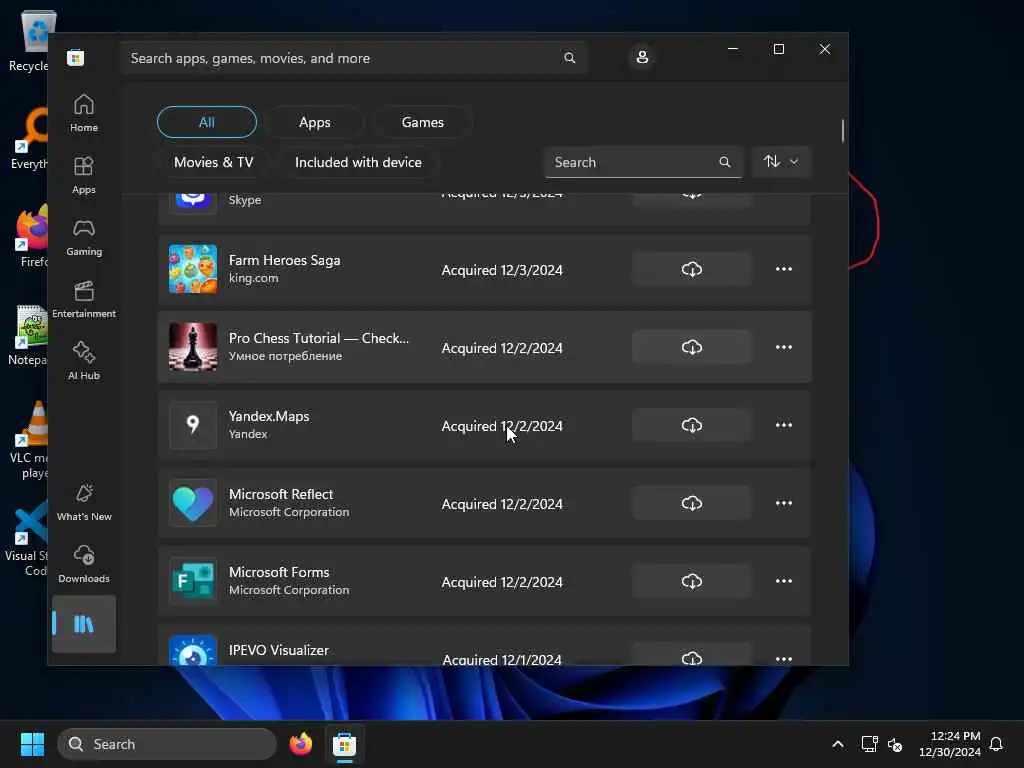Select the Library icon in sidebar
Viewport: 1024px width, 768px height.
(x=84, y=624)
